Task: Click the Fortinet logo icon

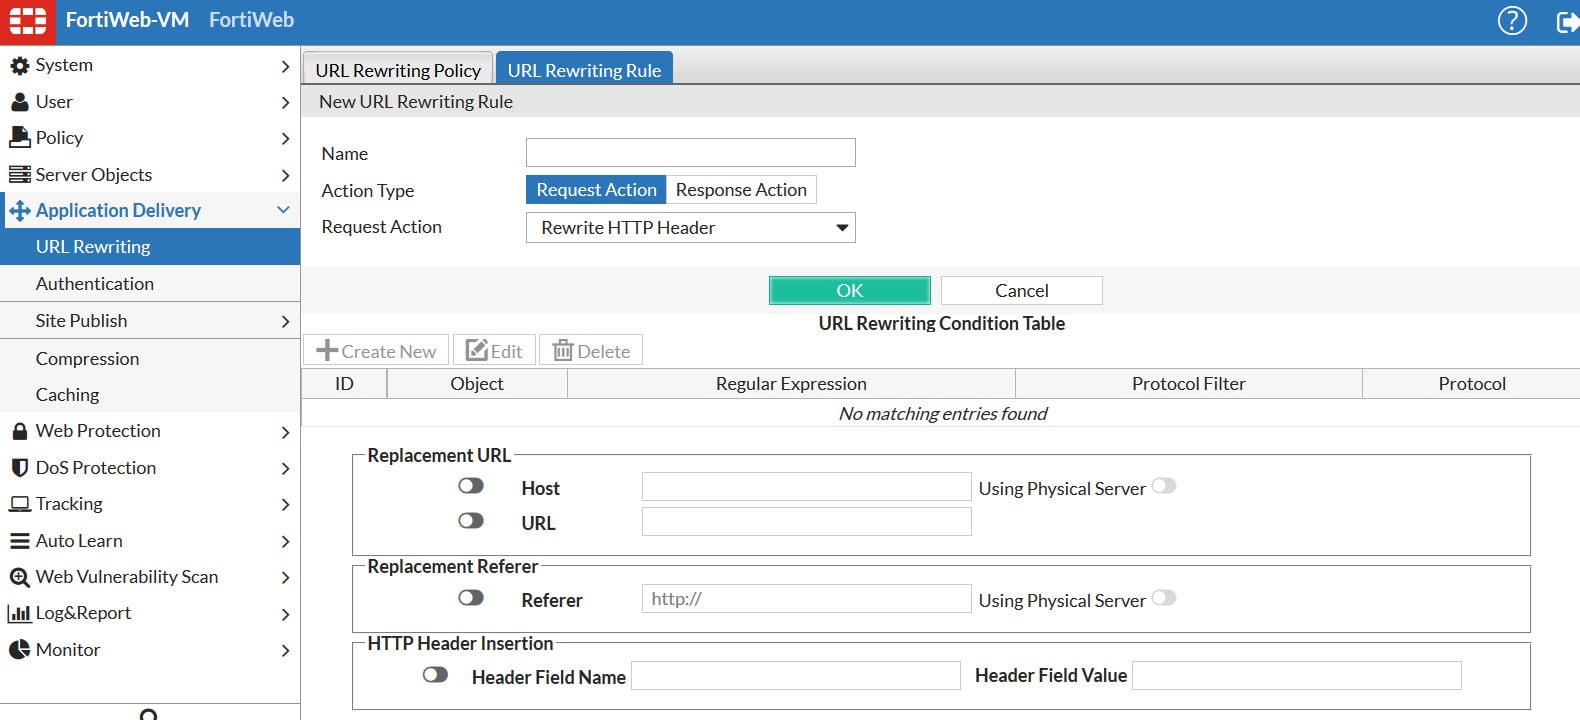Action: click(x=28, y=21)
